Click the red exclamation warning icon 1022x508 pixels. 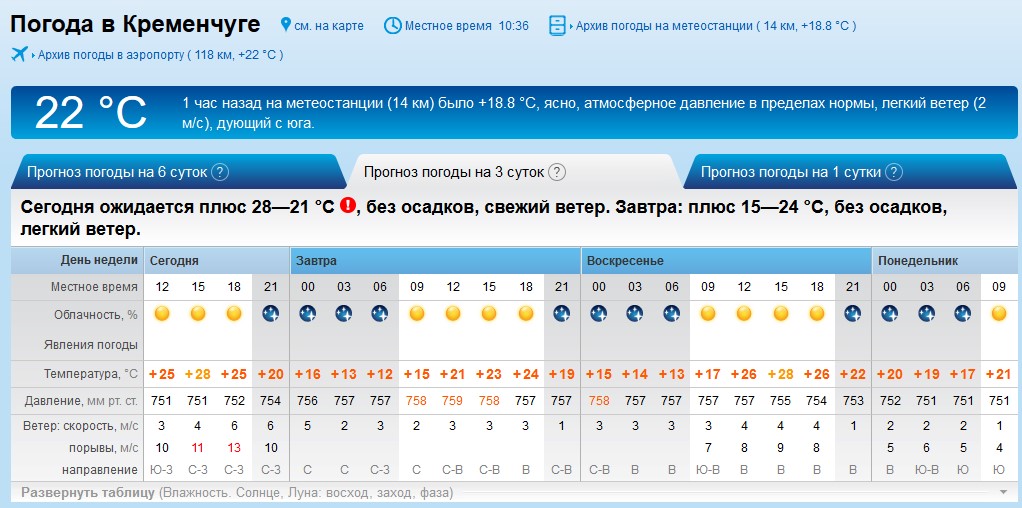point(347,206)
